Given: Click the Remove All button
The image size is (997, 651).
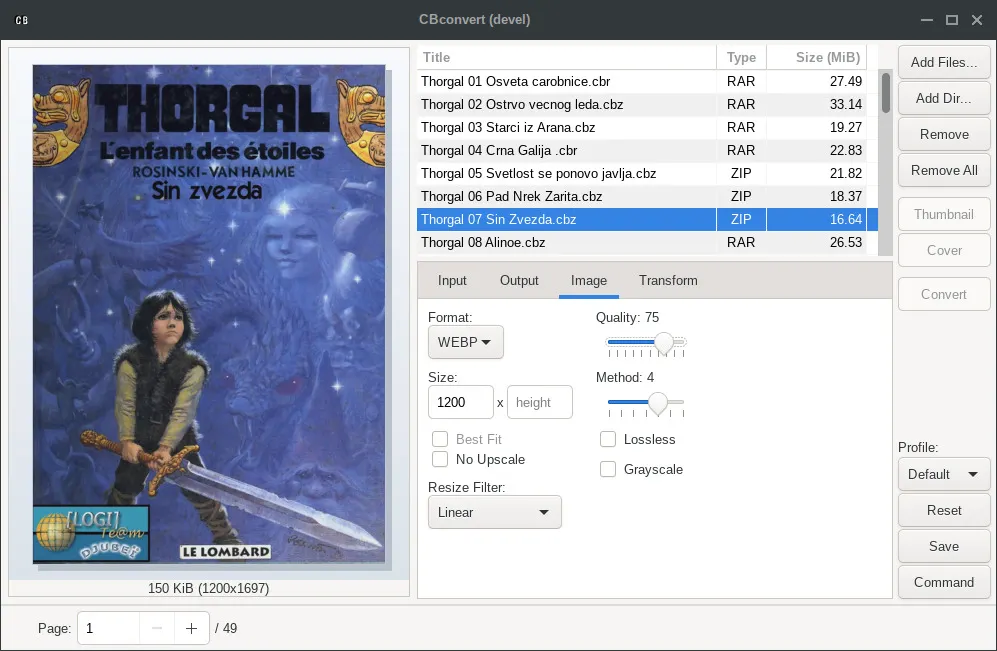Looking at the screenshot, I should click(x=944, y=170).
